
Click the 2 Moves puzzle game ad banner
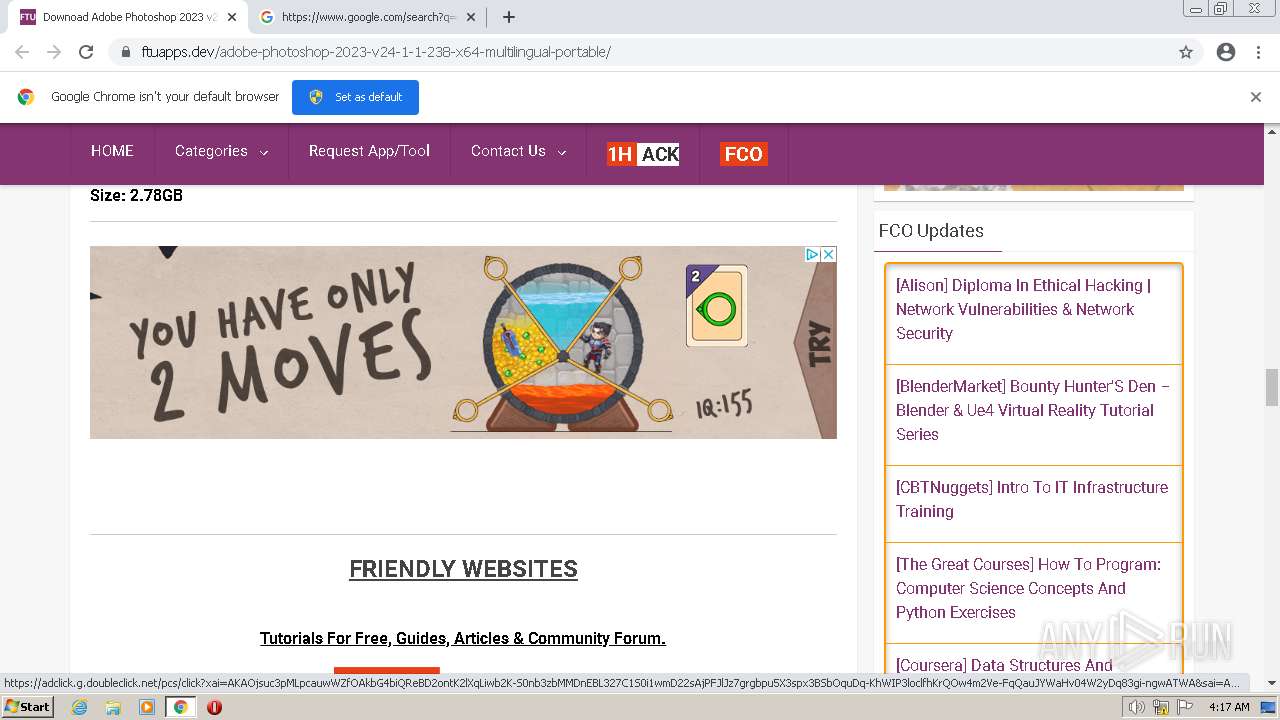click(x=463, y=342)
